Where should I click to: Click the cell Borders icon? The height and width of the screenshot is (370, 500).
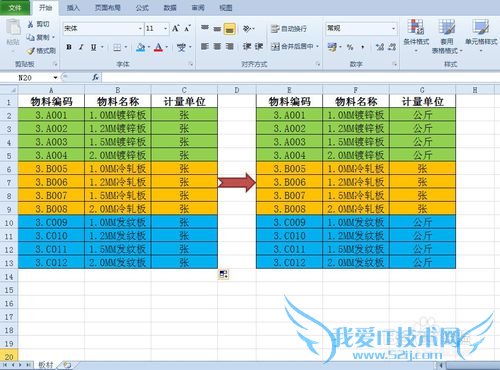(x=117, y=47)
